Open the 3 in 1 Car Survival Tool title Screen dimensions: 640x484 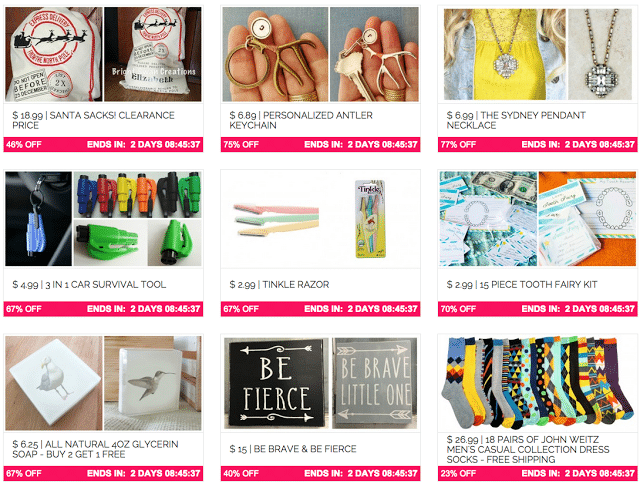point(89,284)
